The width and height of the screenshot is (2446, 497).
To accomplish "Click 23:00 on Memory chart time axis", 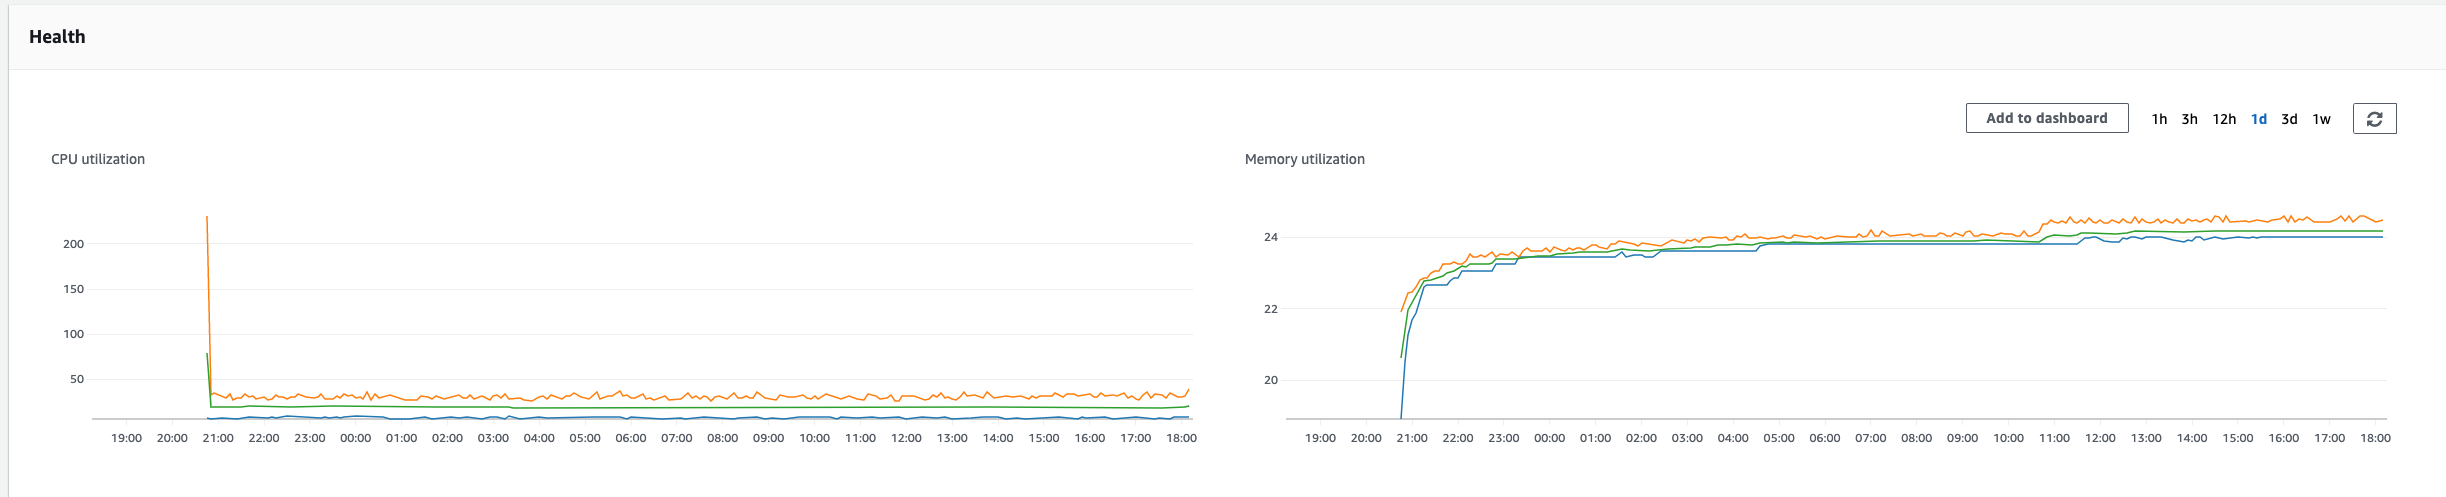I will [1504, 438].
